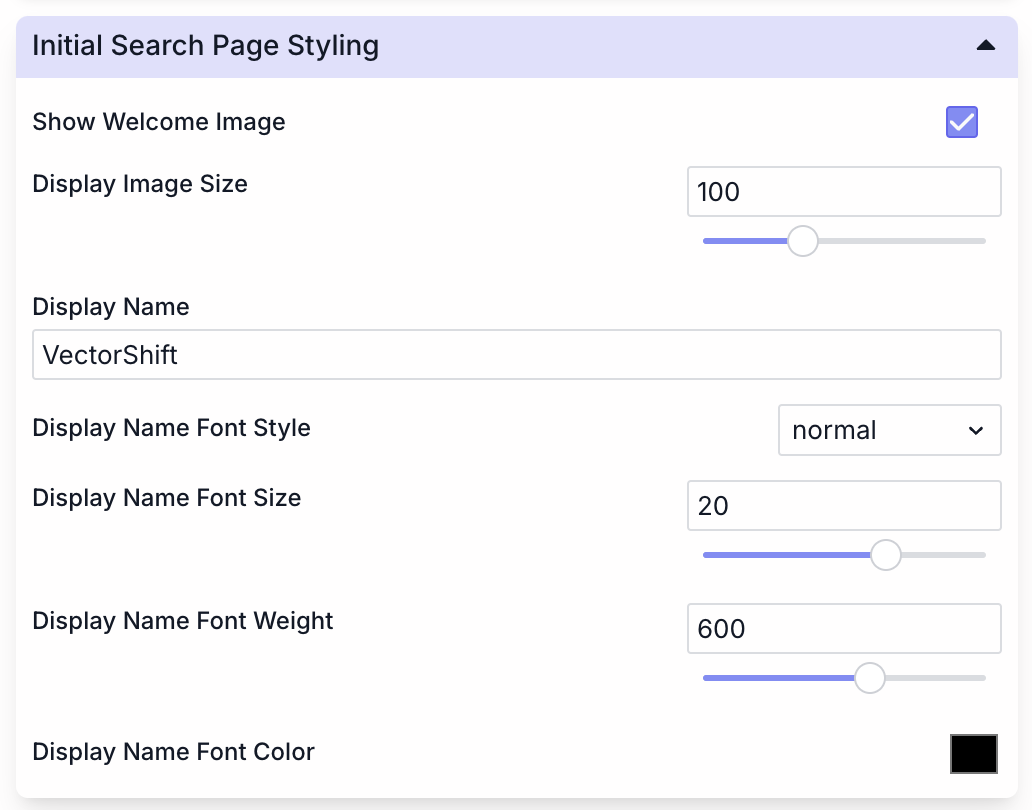The height and width of the screenshot is (810, 1032).
Task: Click the chevron next to the normal option
Action: (977, 430)
